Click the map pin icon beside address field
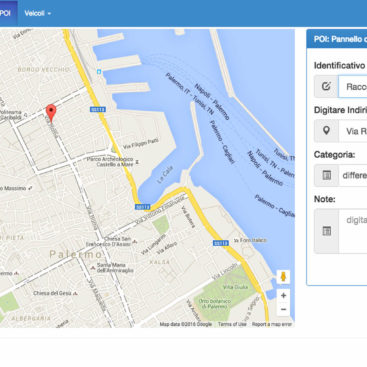367x367 pixels. 326,131
